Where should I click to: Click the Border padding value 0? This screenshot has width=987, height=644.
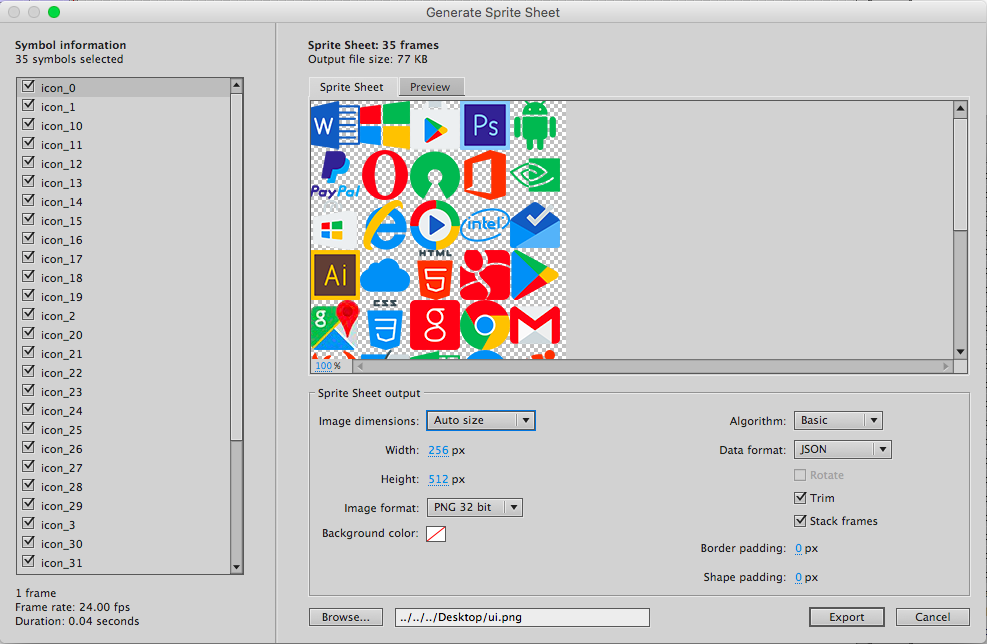pos(798,548)
